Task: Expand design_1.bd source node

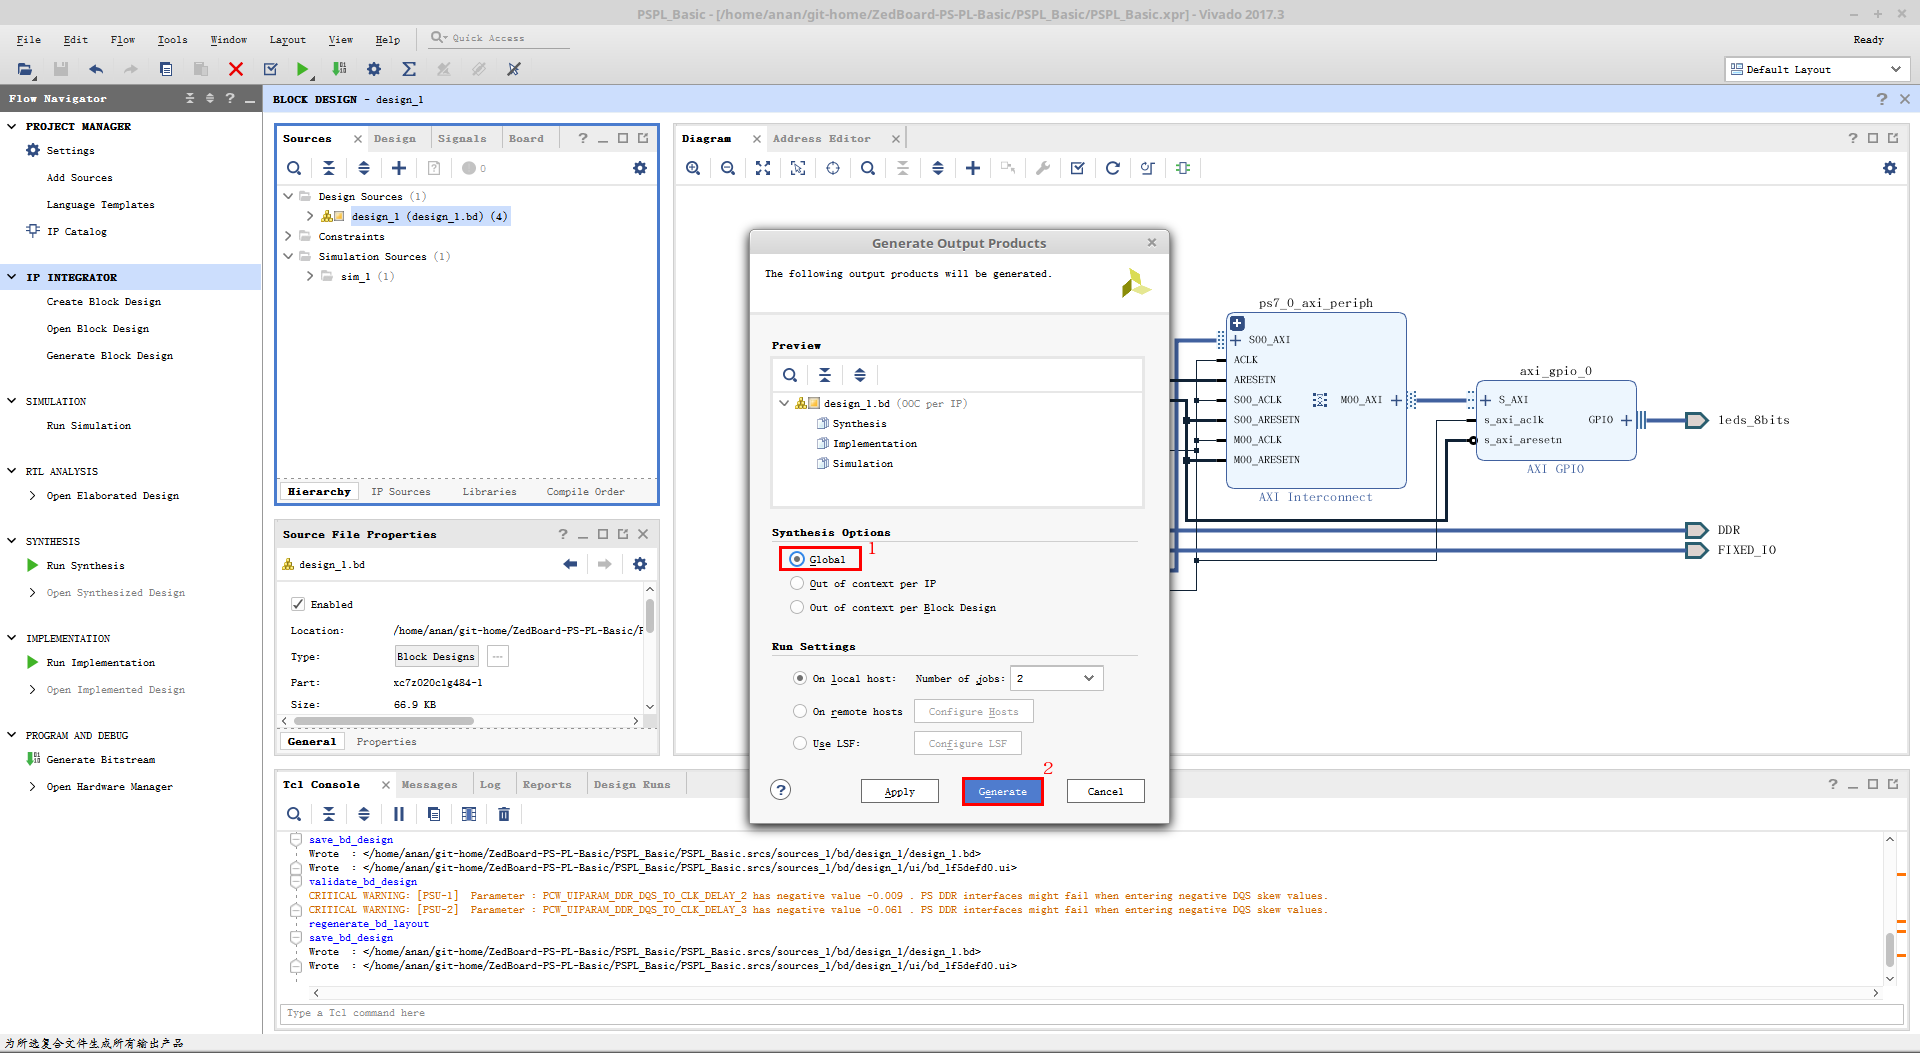Action: [x=310, y=216]
